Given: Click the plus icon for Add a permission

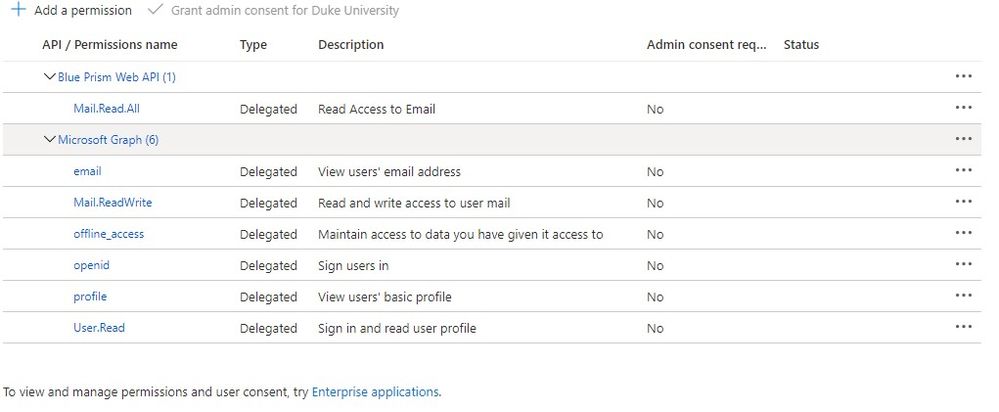Looking at the screenshot, I should click(17, 10).
